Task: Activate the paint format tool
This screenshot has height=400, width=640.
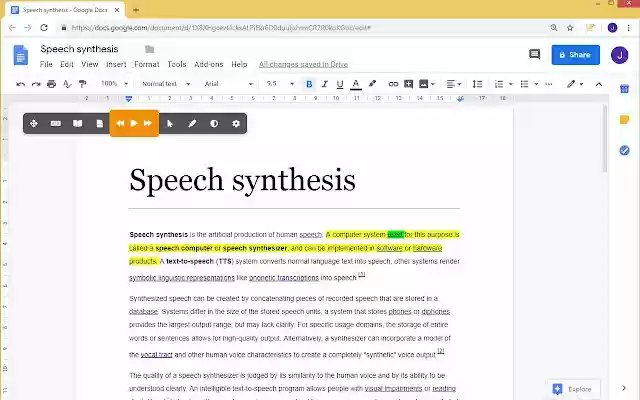Action: pyautogui.click(x=82, y=84)
